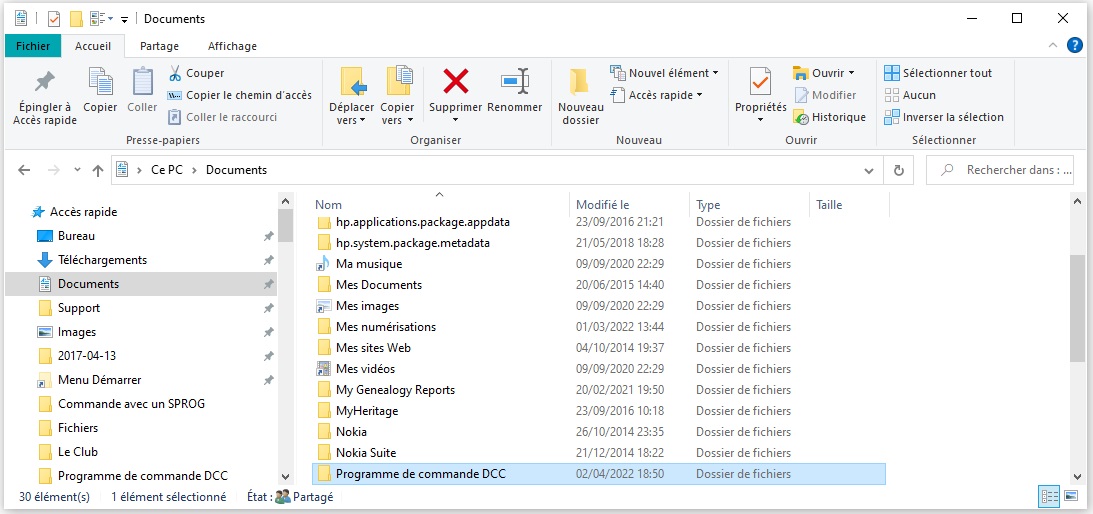
Task: Customize quick access toolbar dropdown arrow
Action: pyautogui.click(x=124, y=20)
